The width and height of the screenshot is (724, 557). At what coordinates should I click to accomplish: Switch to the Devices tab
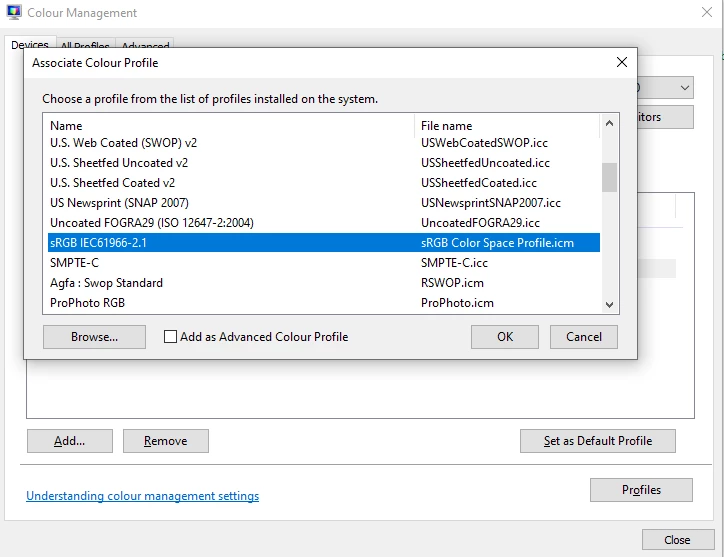[30, 45]
